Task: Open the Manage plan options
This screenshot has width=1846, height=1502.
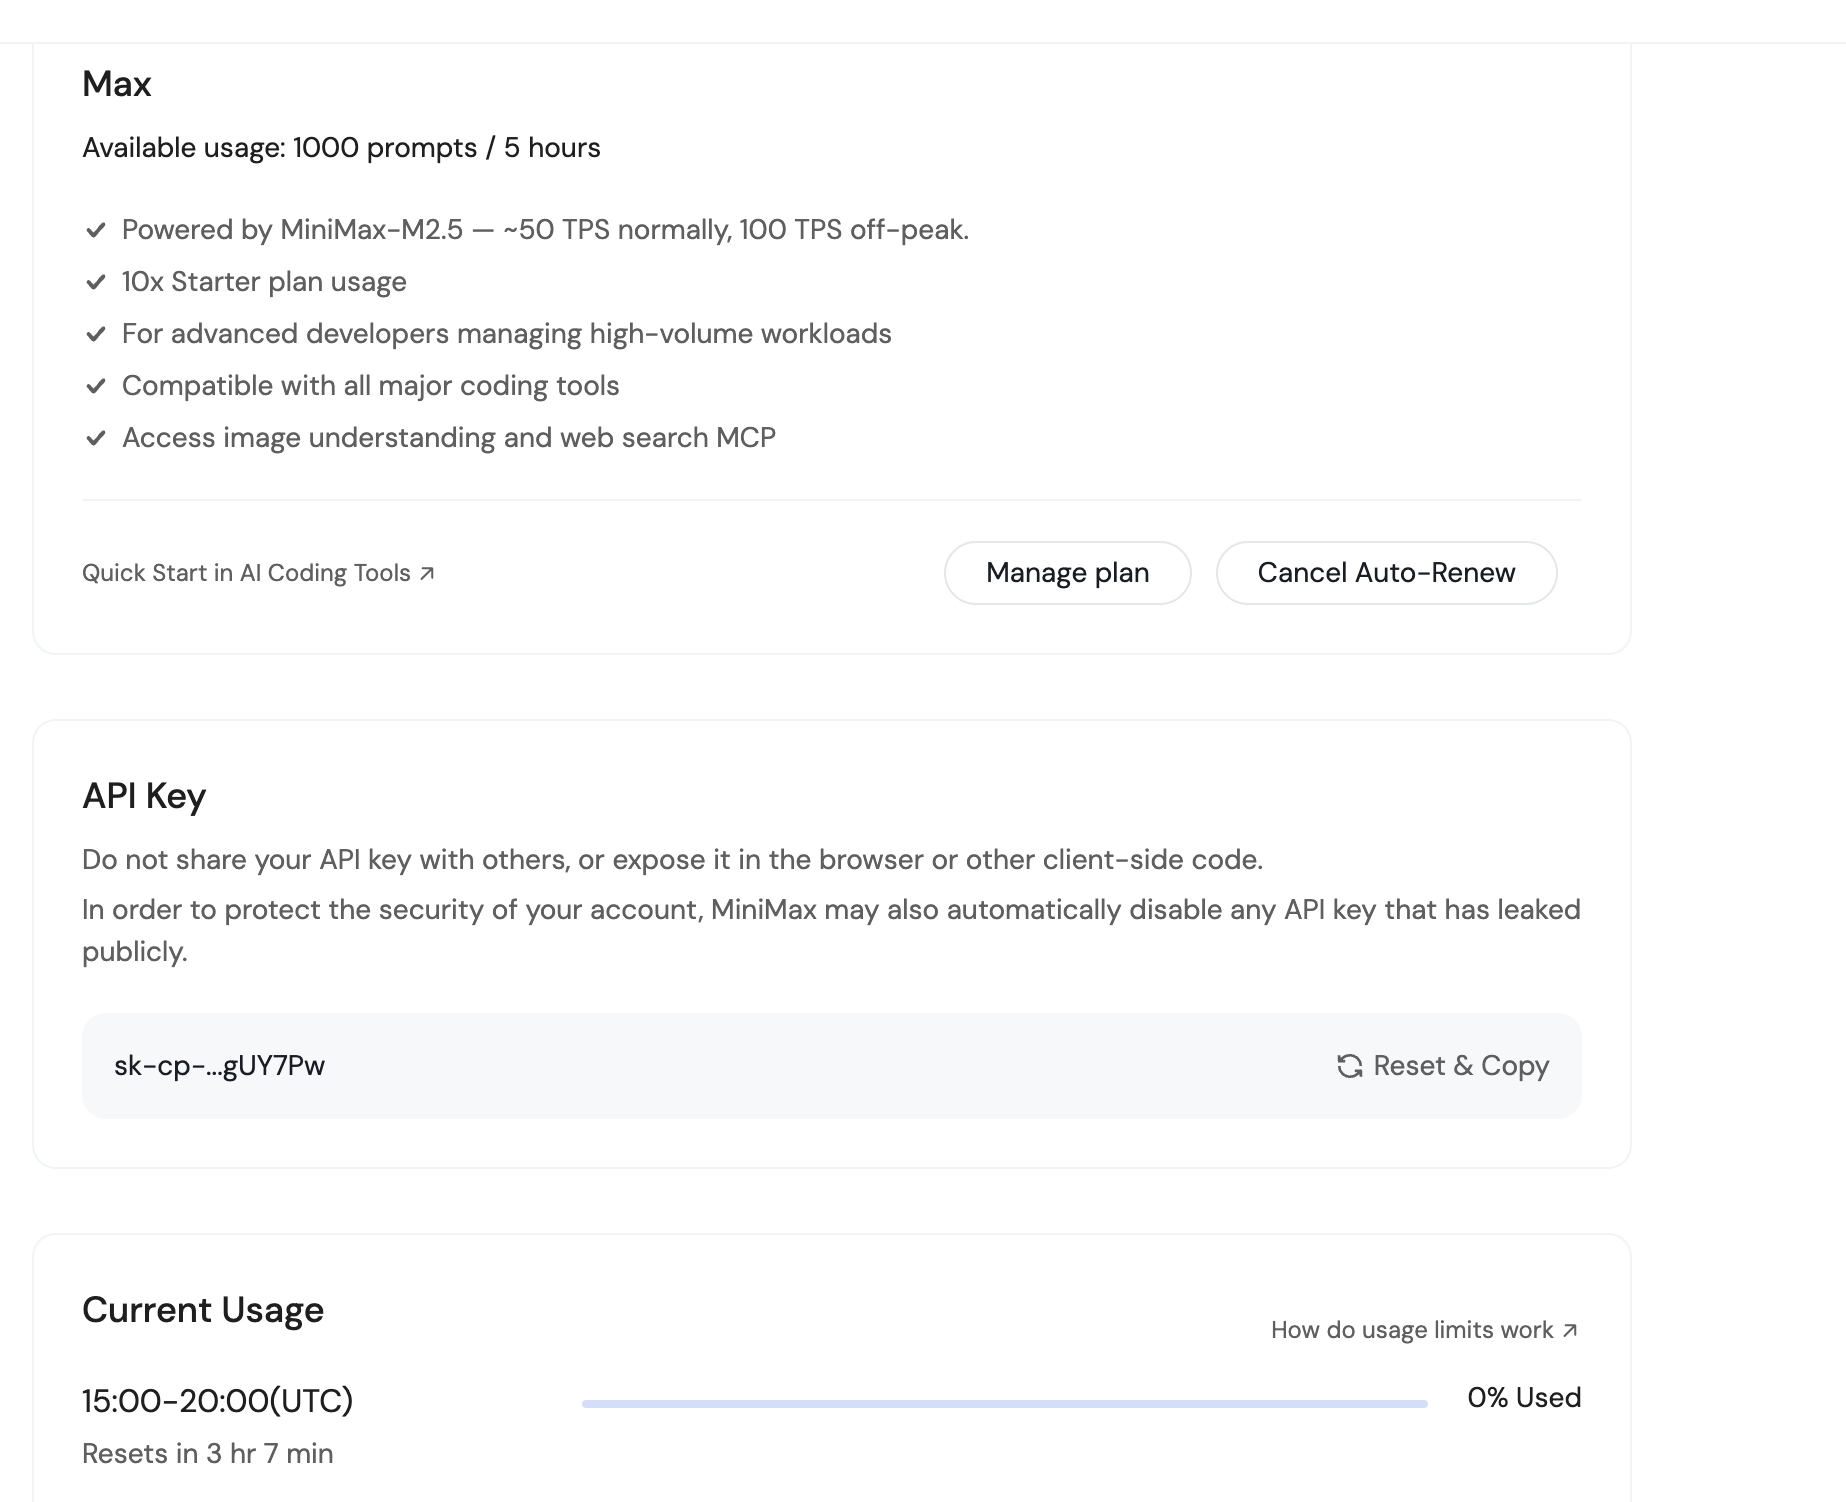Action: pos(1067,573)
